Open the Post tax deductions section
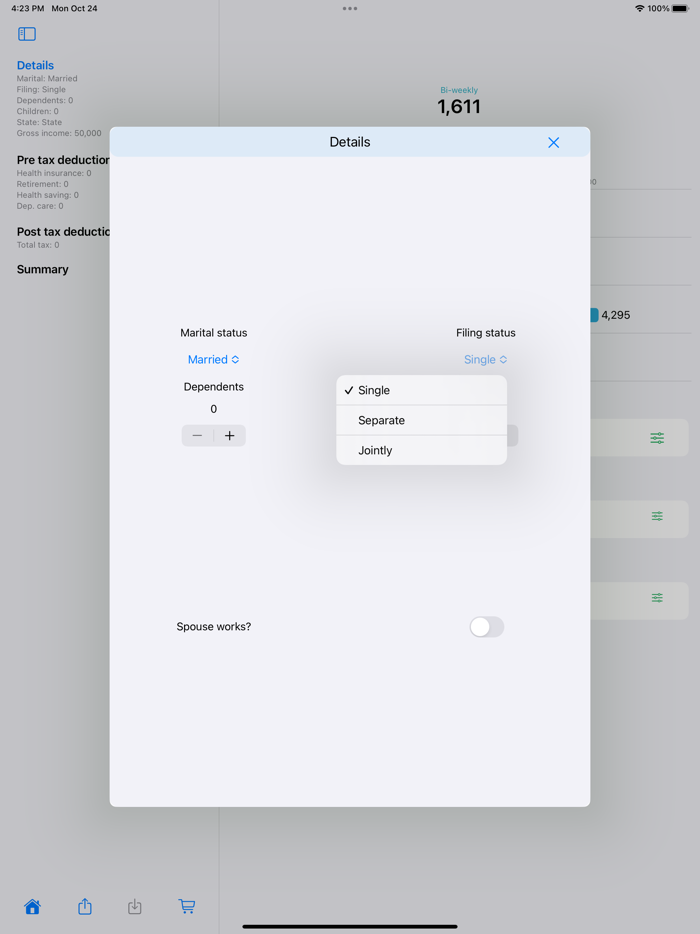 (x=63, y=232)
